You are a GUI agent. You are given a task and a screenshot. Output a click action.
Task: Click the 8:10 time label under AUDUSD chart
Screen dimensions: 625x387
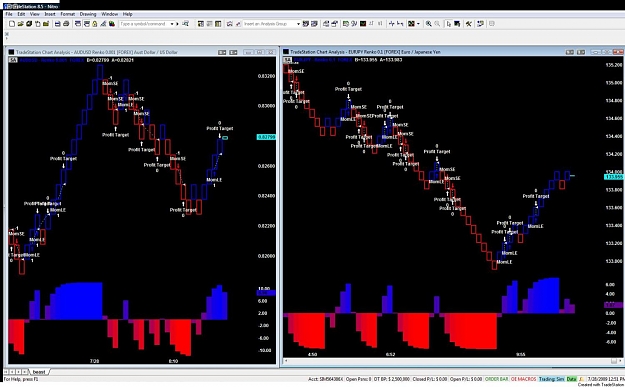tap(173, 361)
